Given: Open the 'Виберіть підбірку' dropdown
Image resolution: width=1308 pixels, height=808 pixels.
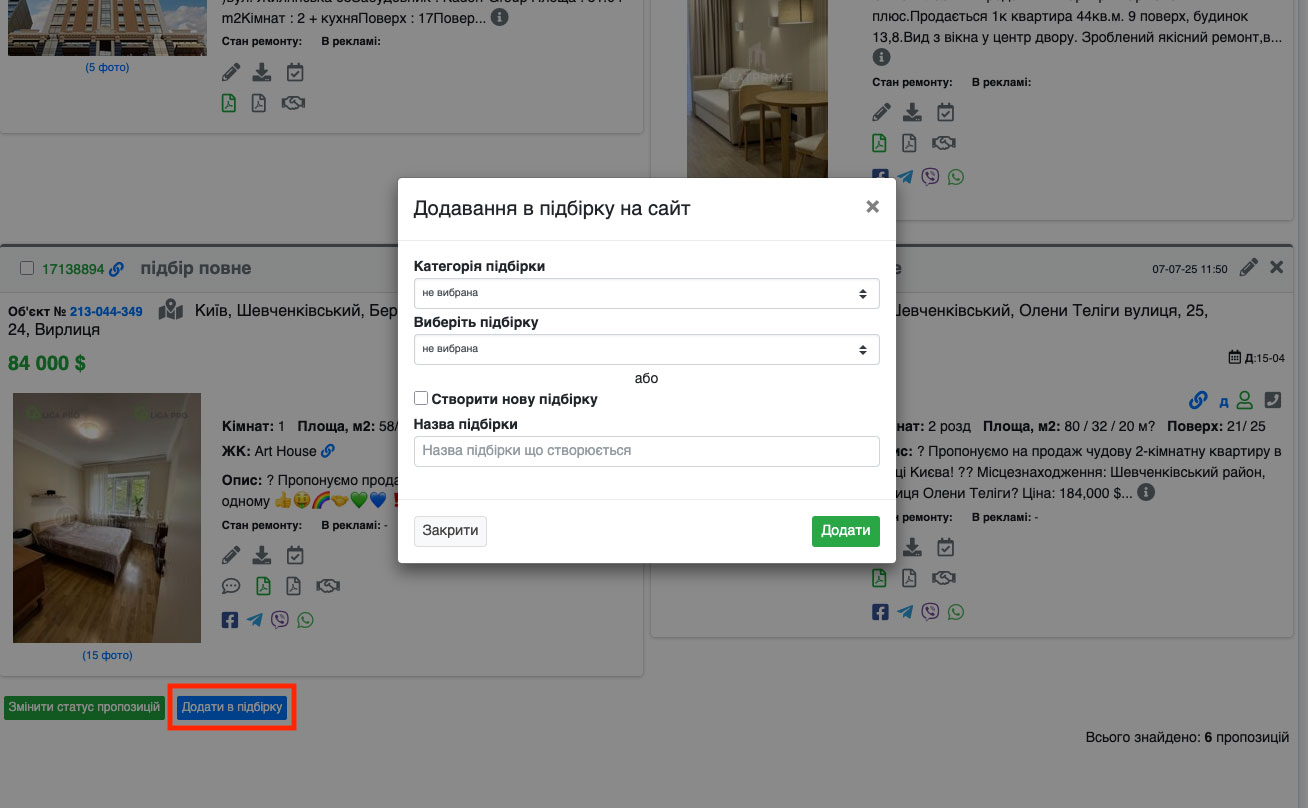Looking at the screenshot, I should click(x=646, y=349).
